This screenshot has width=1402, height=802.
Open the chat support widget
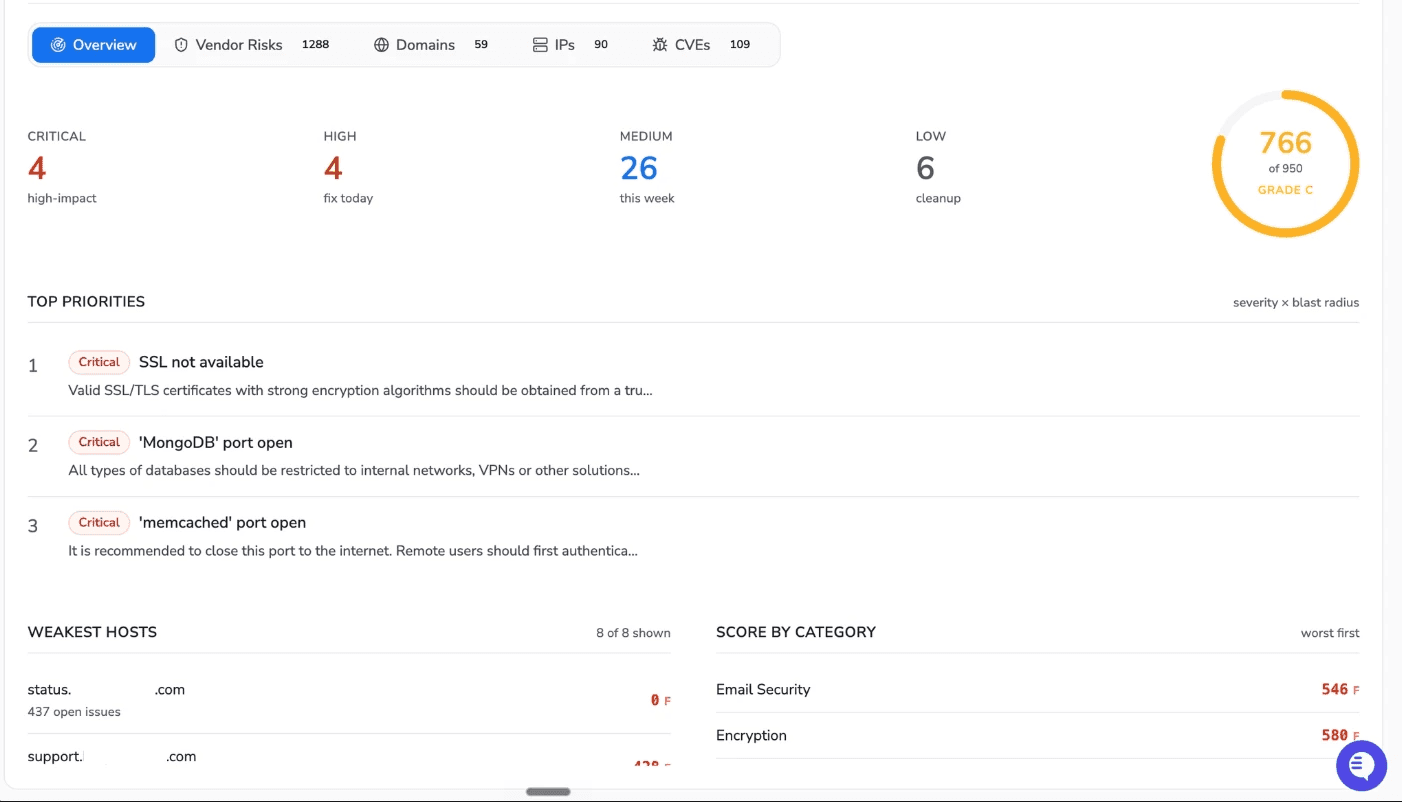click(1361, 766)
